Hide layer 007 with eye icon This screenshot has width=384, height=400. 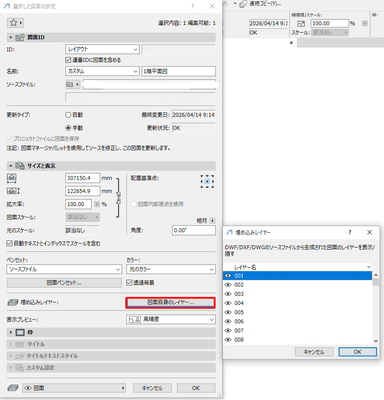pyautogui.click(x=228, y=330)
